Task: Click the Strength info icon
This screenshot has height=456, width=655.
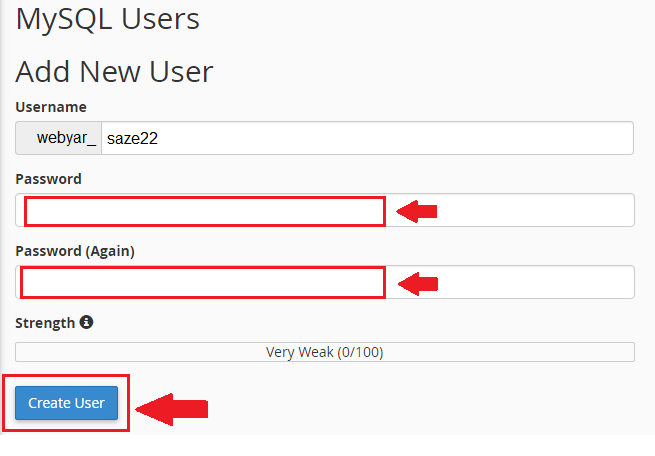Action: (x=86, y=323)
